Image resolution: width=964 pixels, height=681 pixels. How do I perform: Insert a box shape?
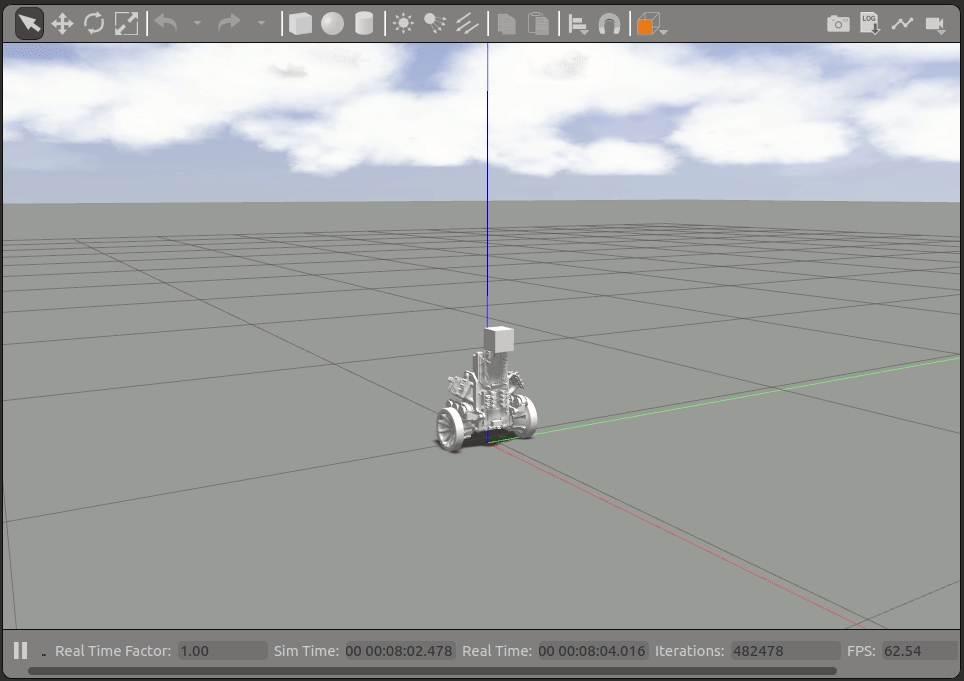tap(300, 24)
